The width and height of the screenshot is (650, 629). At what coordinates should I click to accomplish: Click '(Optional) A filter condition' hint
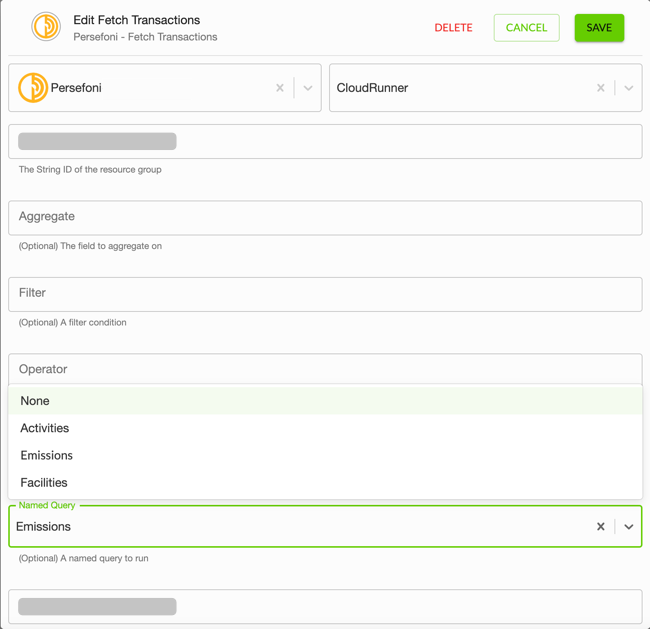pos(72,322)
